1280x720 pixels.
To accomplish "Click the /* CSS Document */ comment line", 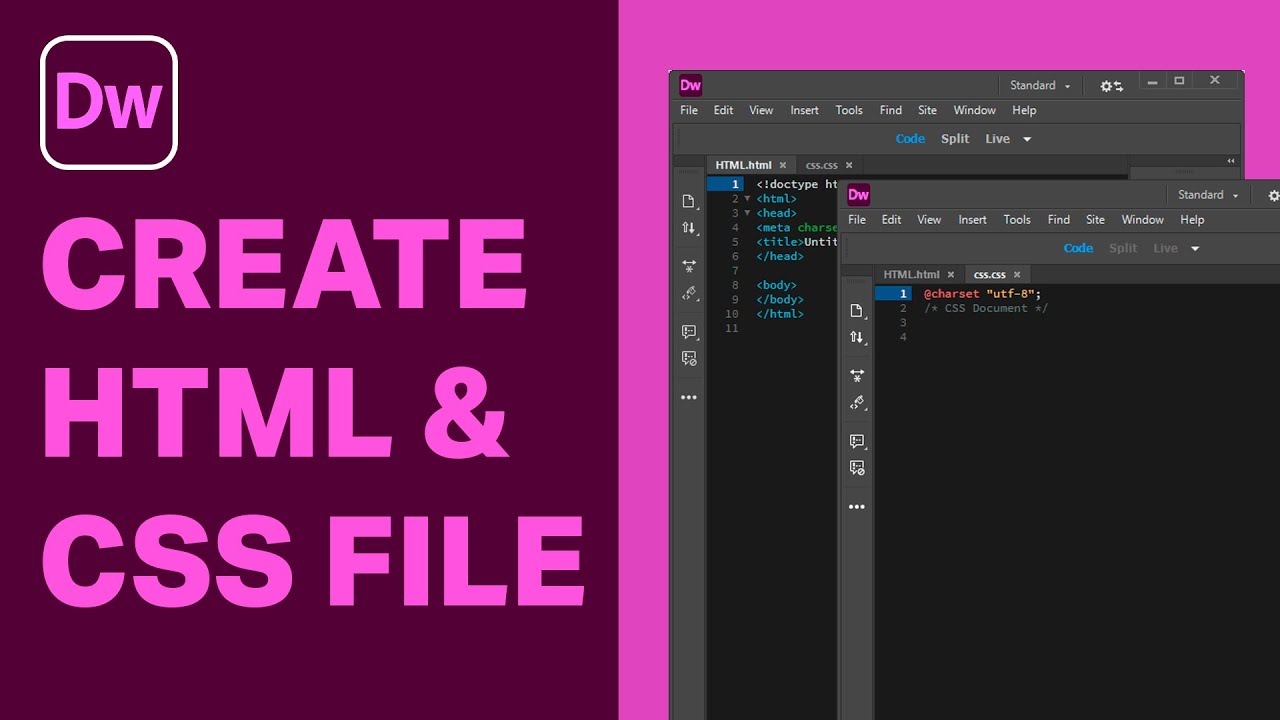I will pos(985,309).
